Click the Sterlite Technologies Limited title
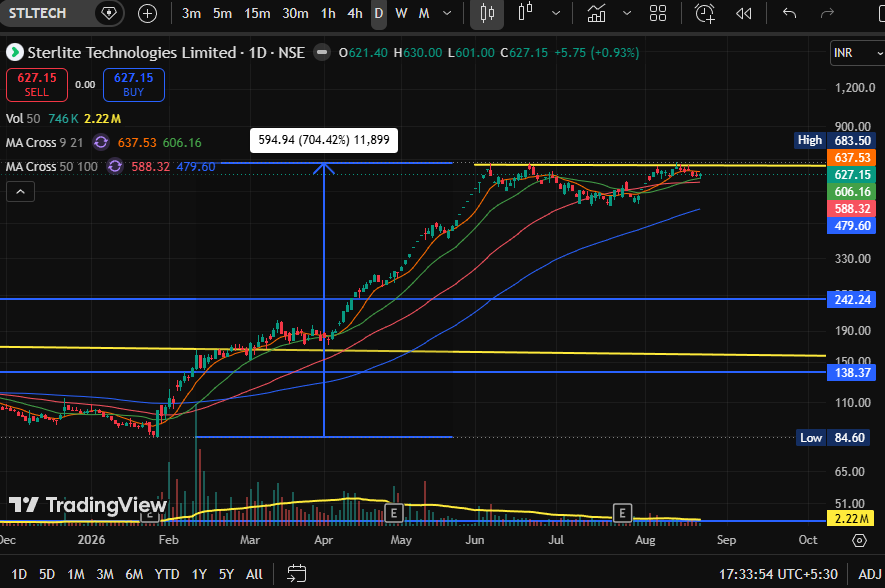Screen dimensions: 885x588 pos(132,52)
